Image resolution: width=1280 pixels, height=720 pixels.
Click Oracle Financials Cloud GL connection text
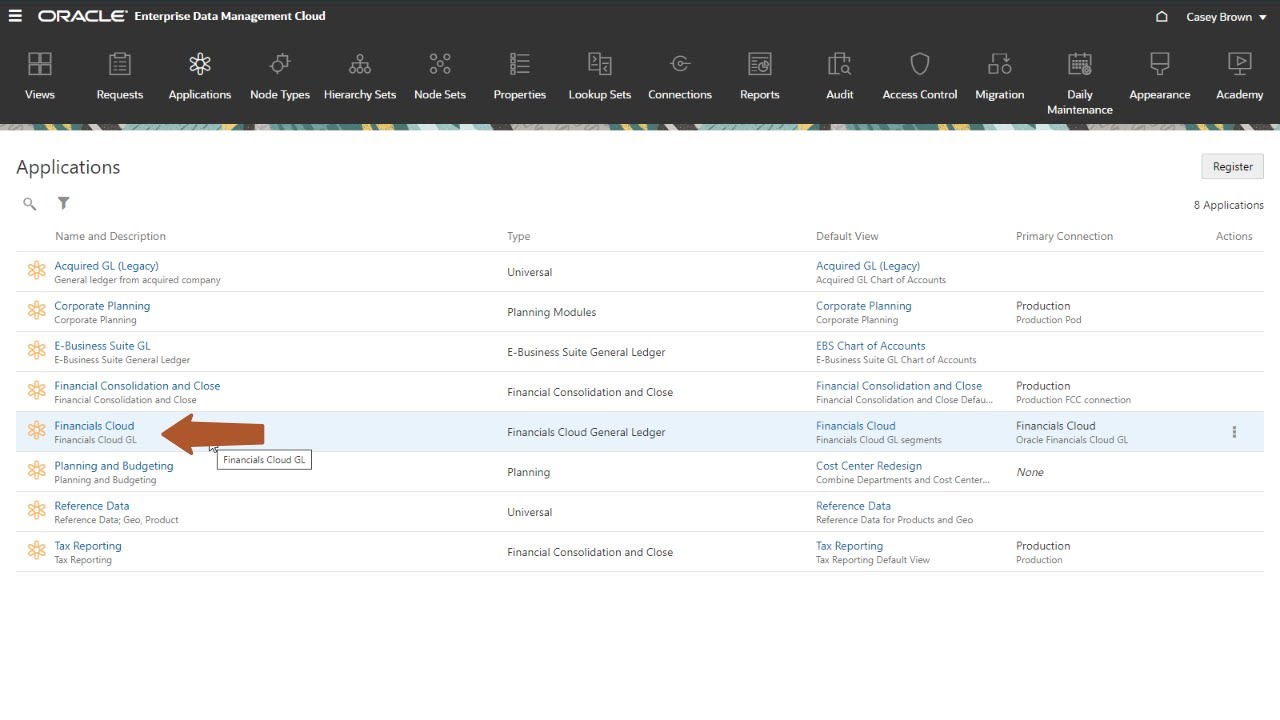(x=1072, y=440)
